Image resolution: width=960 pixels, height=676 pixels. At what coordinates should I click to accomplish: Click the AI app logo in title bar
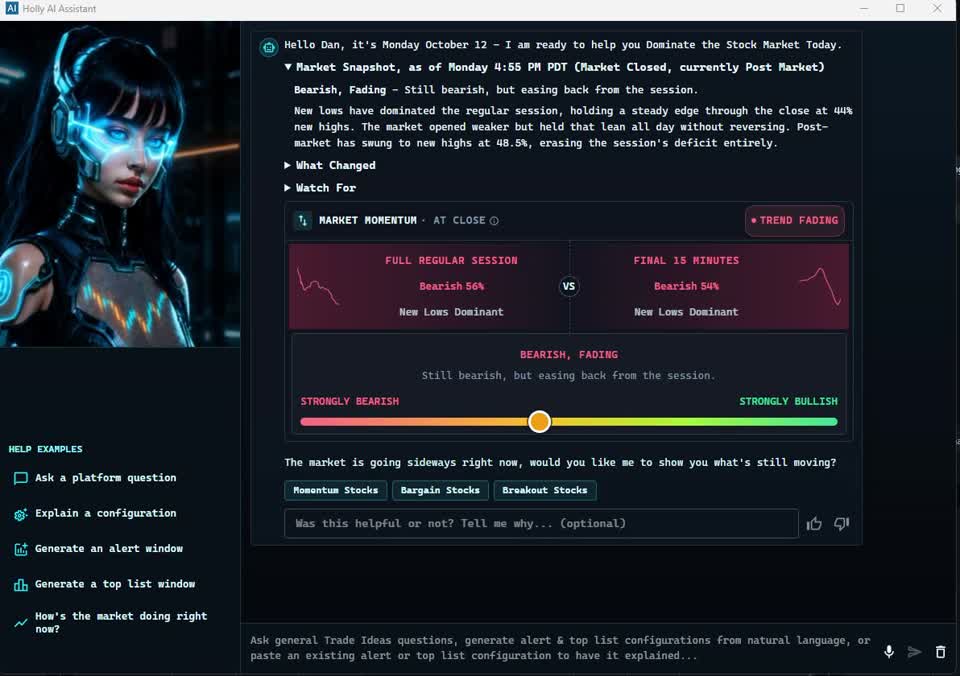(x=11, y=9)
